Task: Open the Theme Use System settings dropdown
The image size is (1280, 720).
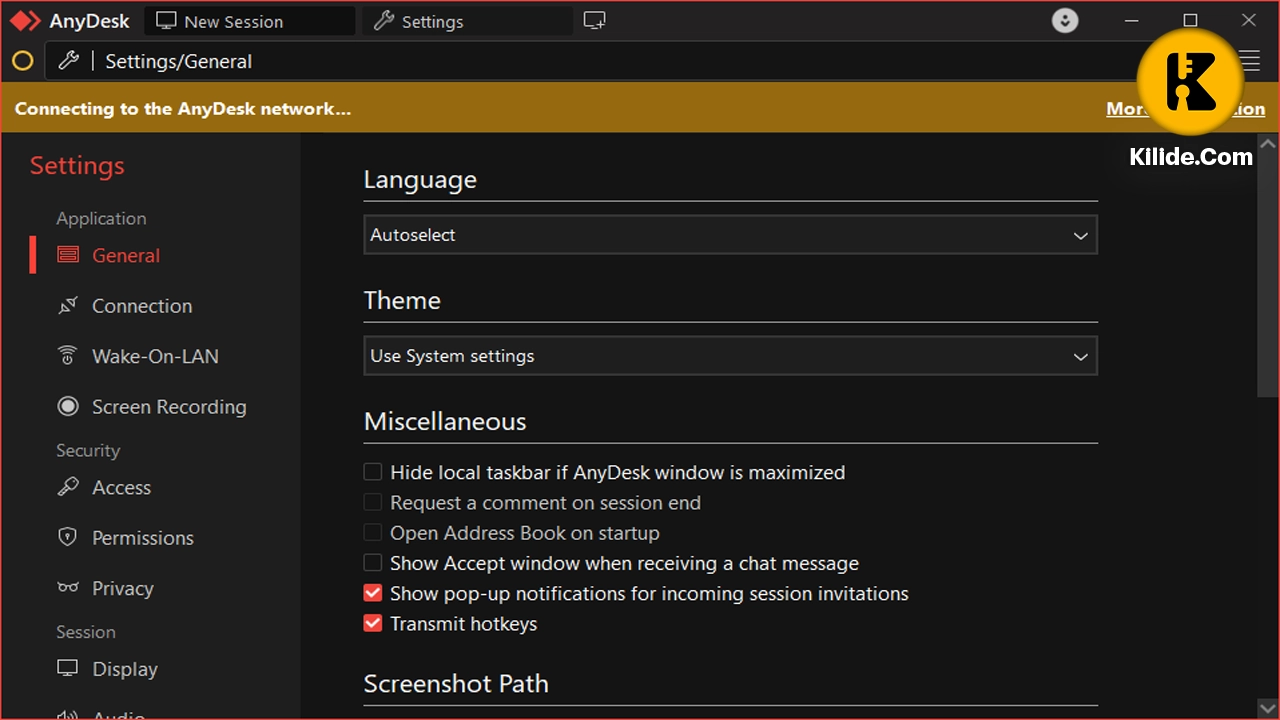Action: (x=730, y=356)
